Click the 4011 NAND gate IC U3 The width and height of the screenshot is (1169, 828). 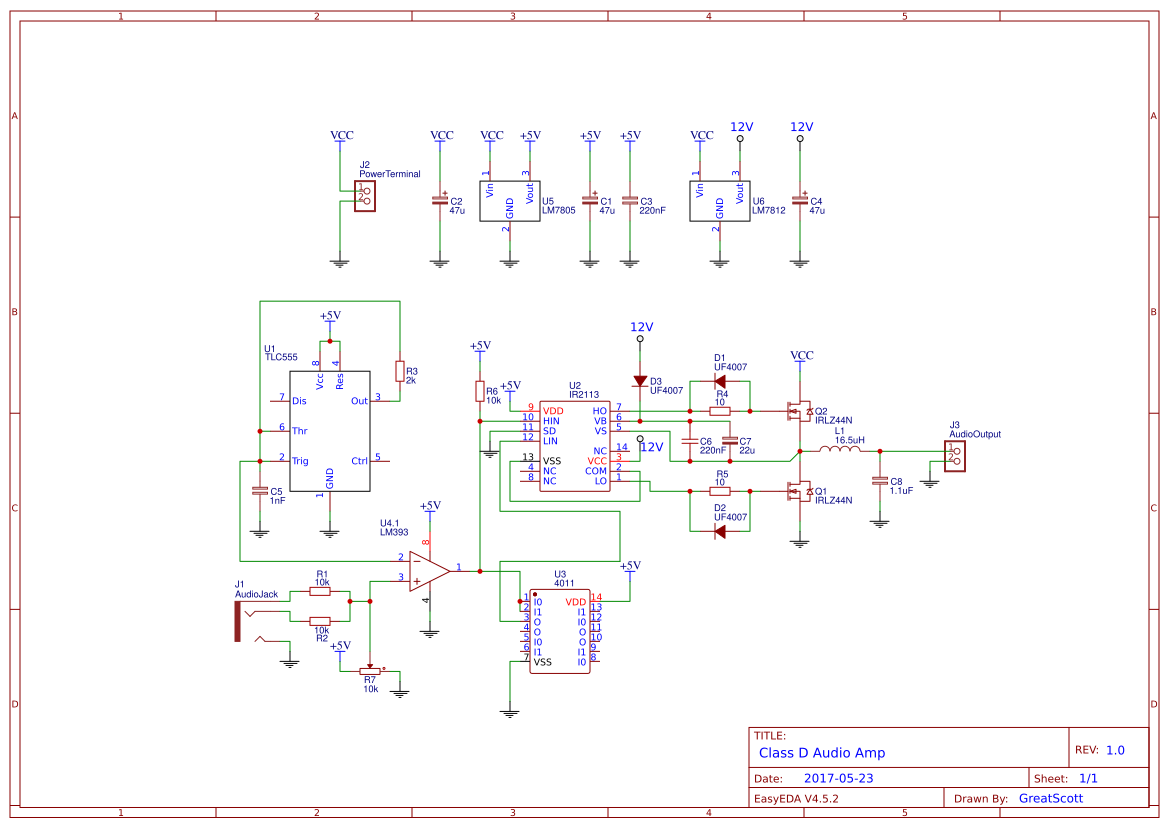point(560,630)
